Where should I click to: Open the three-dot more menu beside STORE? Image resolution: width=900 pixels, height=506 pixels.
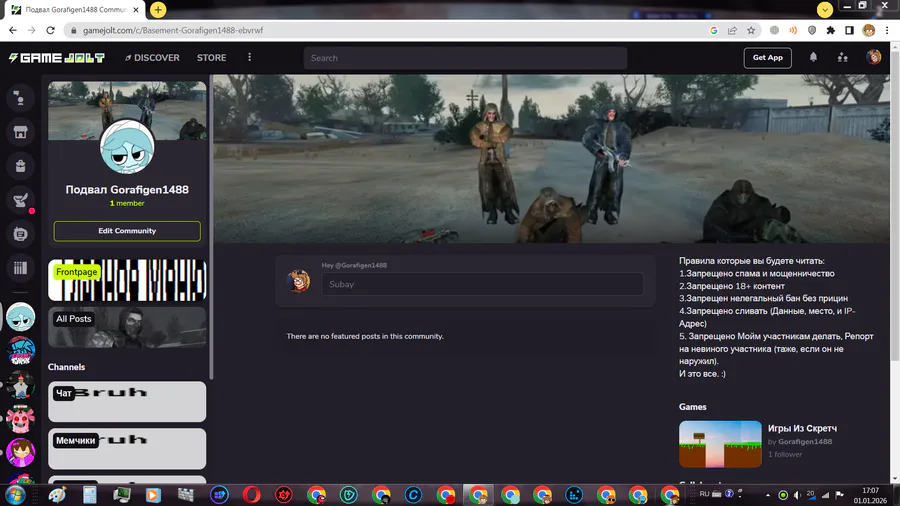tap(249, 57)
